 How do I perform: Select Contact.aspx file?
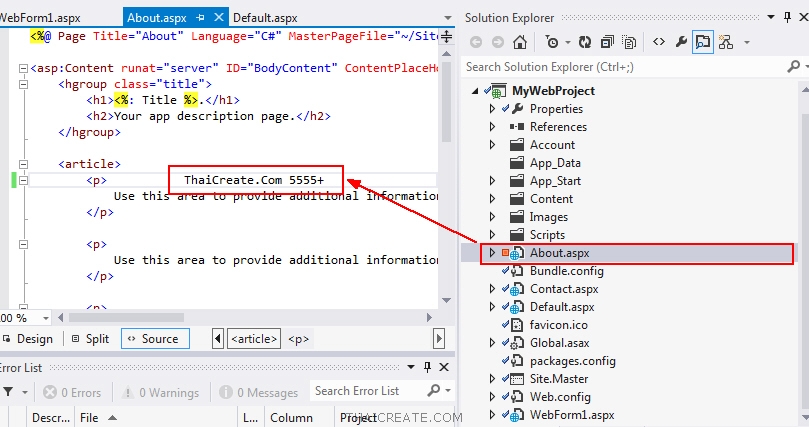coord(564,289)
